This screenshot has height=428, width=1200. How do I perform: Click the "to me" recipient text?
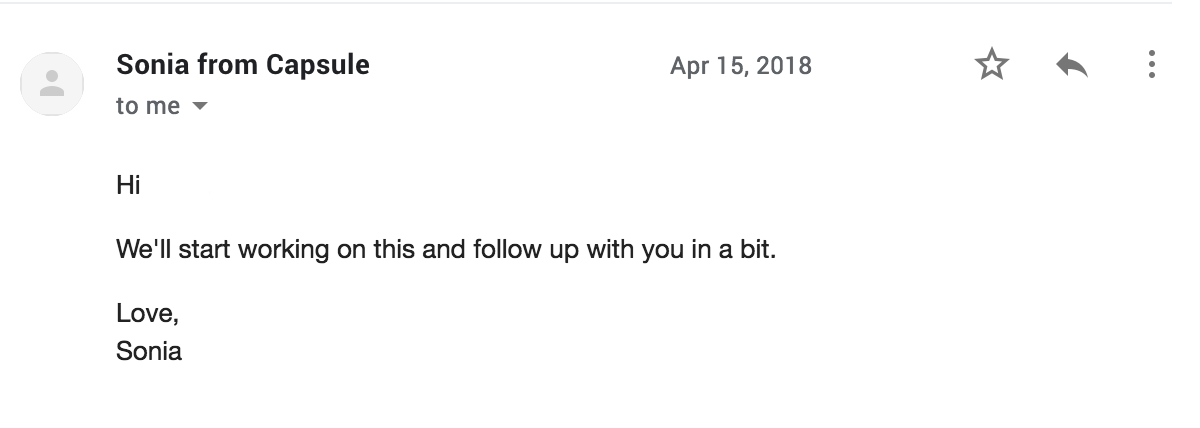(x=148, y=106)
